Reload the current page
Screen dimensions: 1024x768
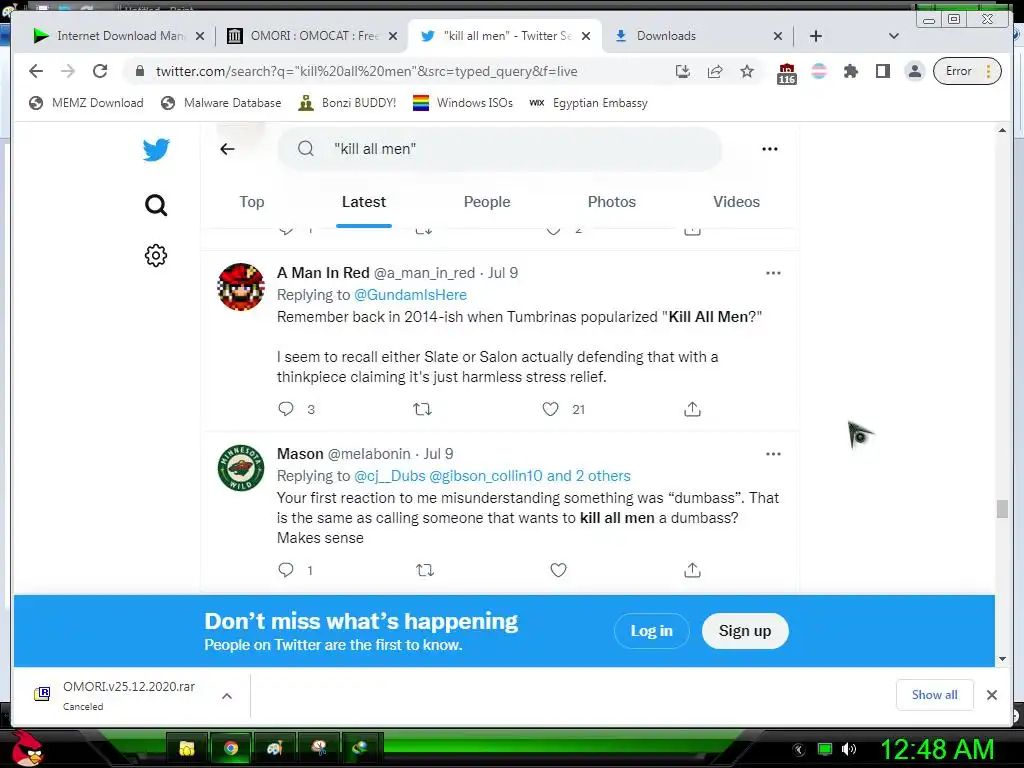click(100, 71)
